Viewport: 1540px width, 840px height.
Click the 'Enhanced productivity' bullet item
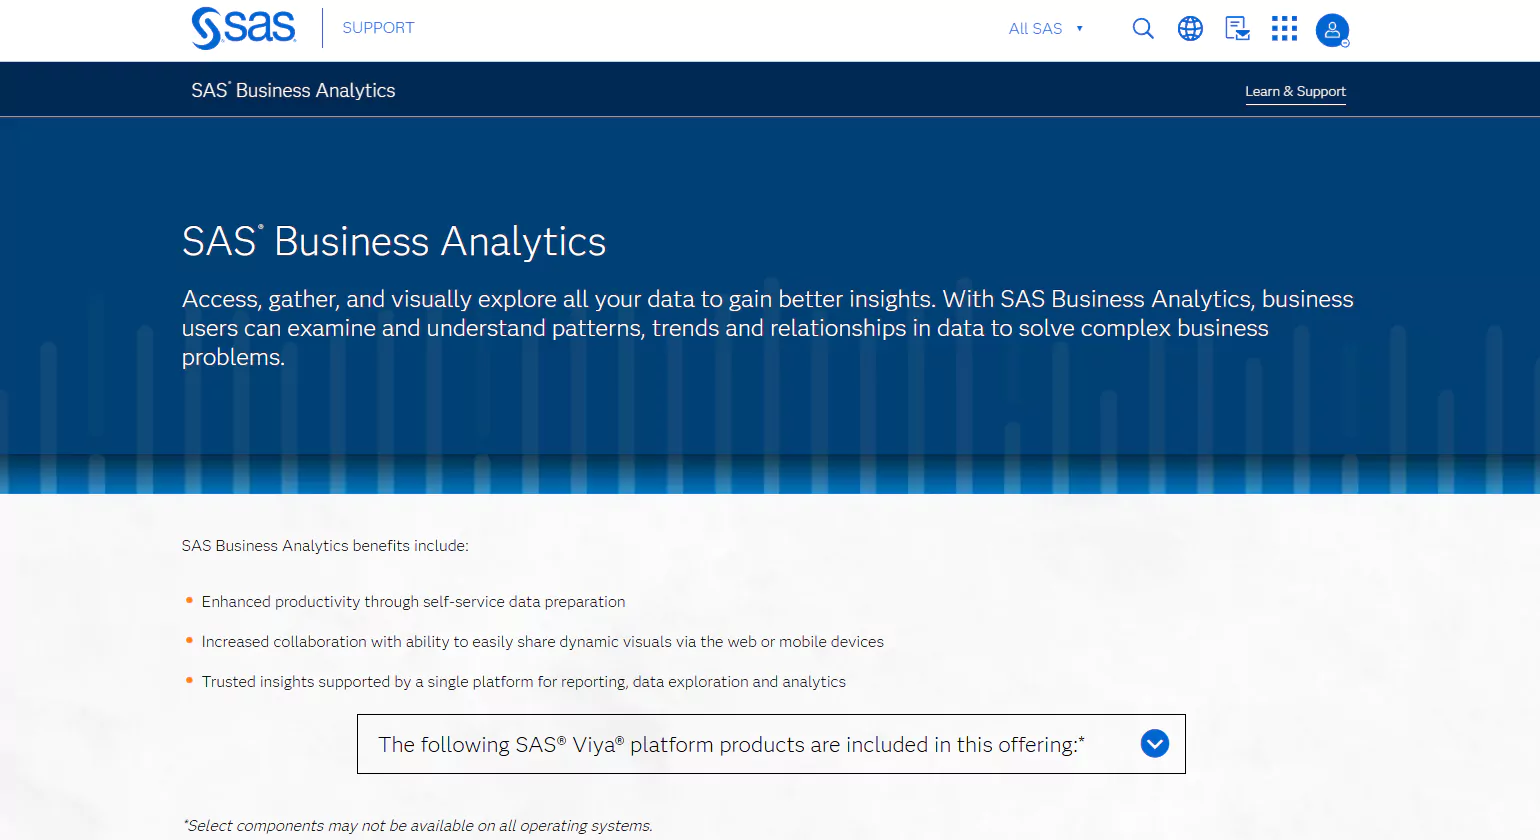click(x=413, y=602)
